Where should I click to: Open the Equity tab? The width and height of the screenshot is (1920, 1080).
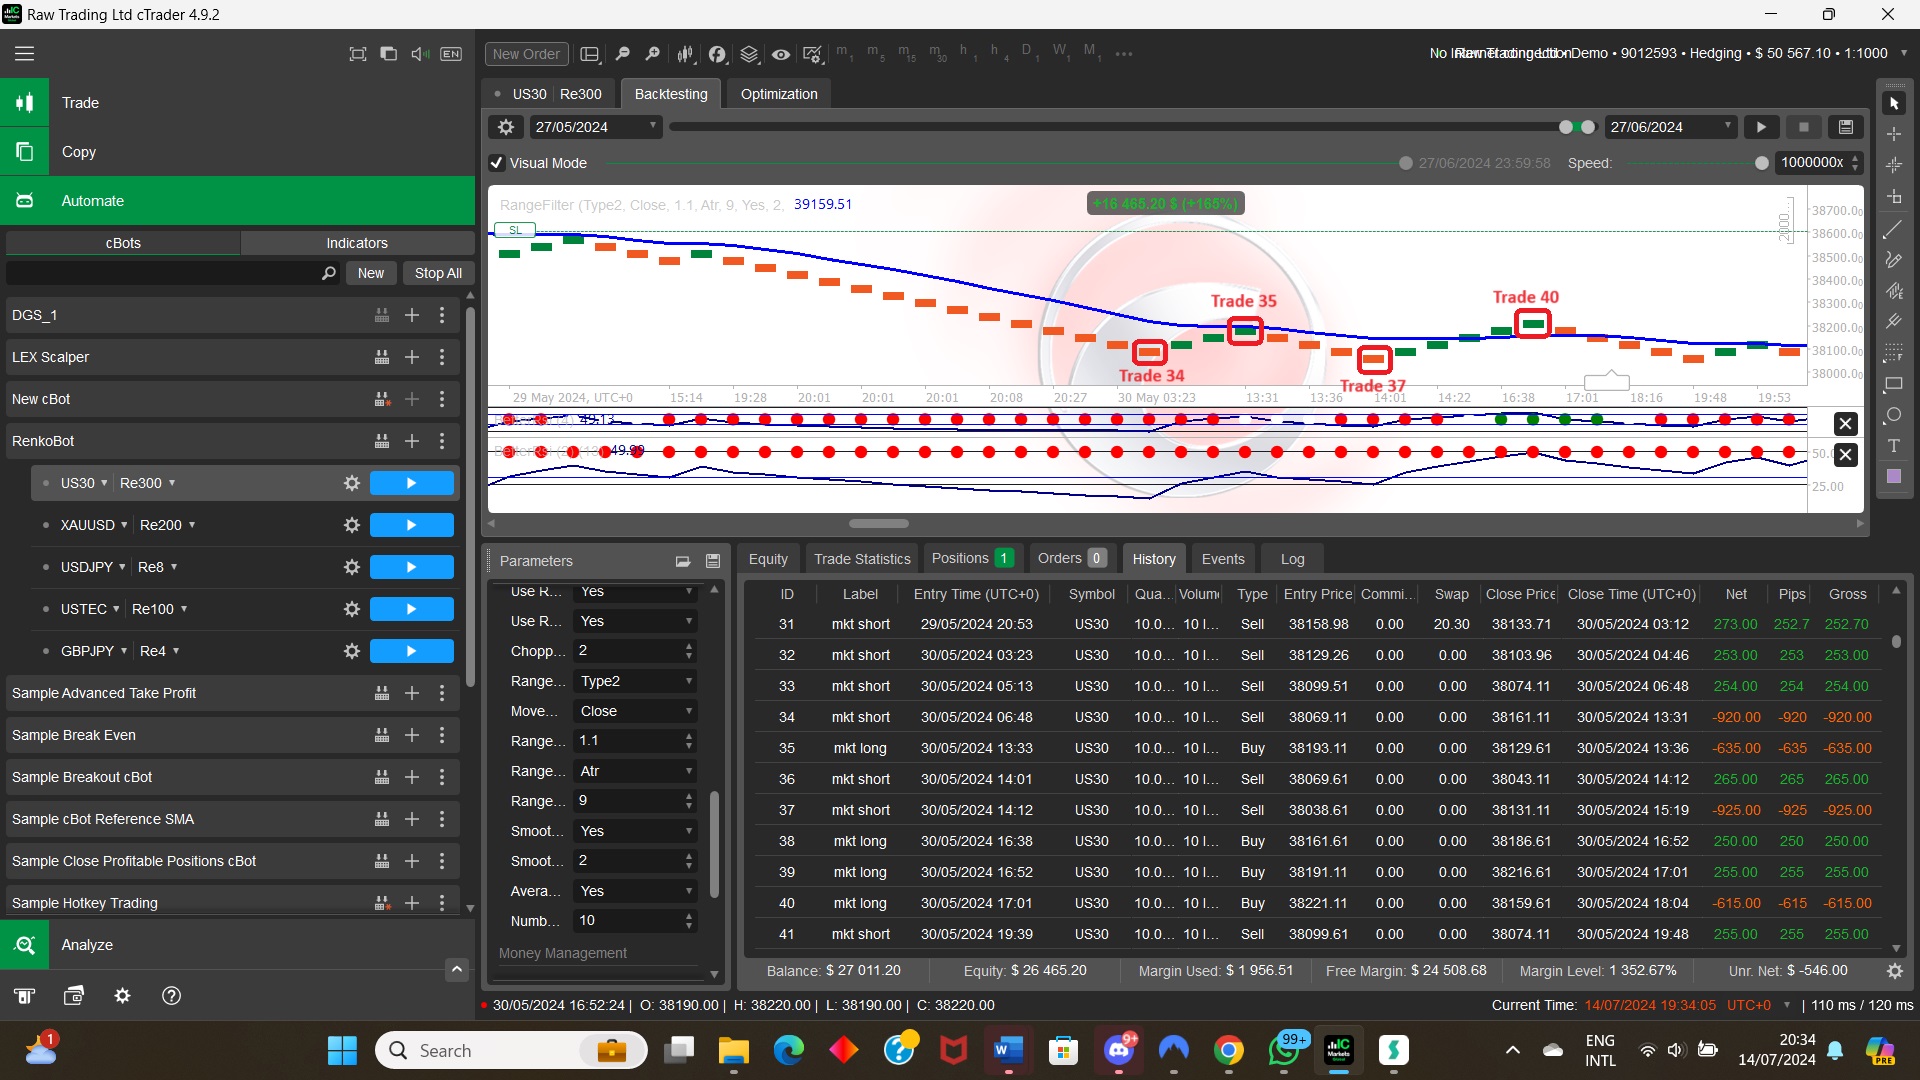pos(768,559)
